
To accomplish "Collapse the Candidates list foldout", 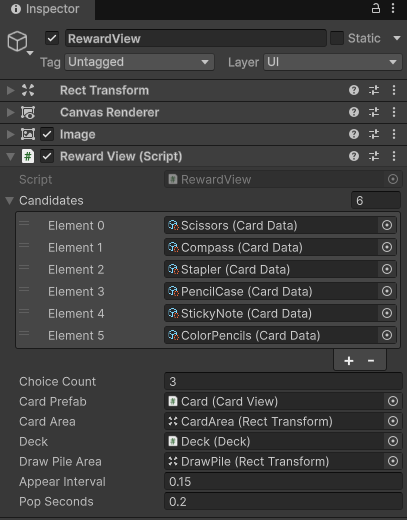I will tap(10, 201).
